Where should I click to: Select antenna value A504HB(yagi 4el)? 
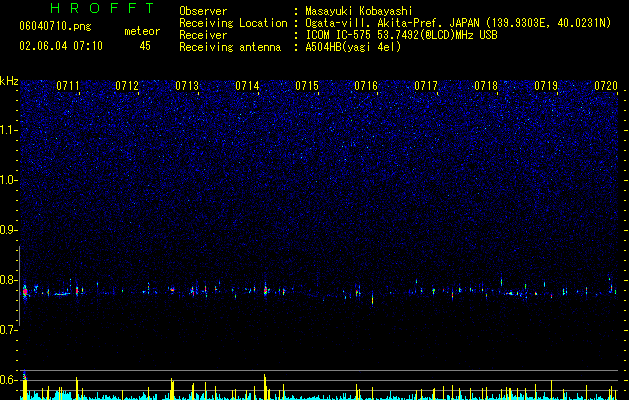tap(353, 47)
